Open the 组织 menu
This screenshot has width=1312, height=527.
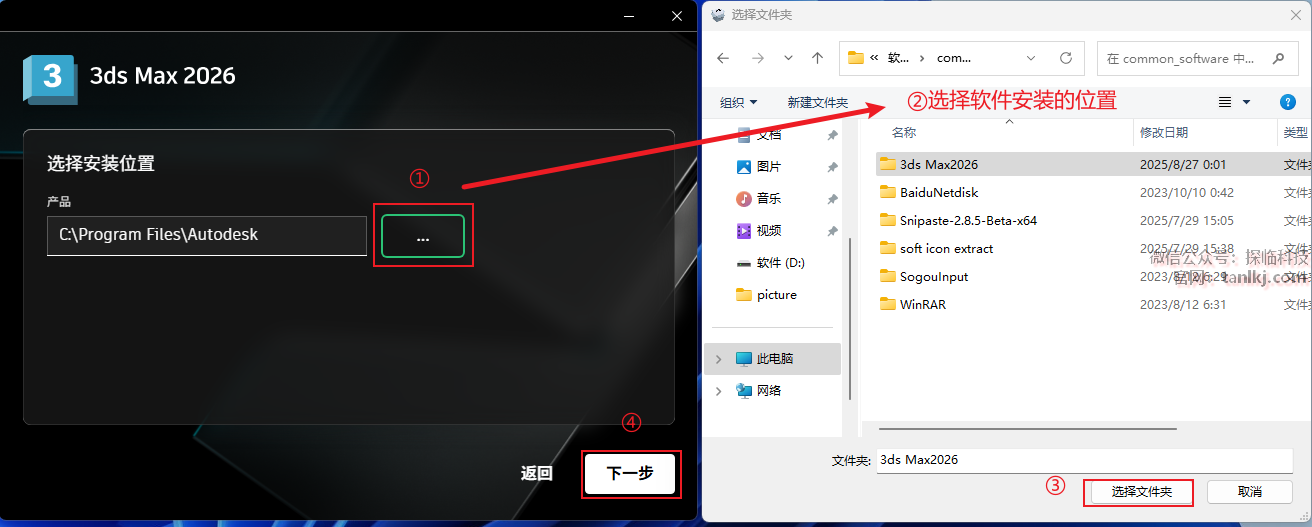(x=738, y=102)
